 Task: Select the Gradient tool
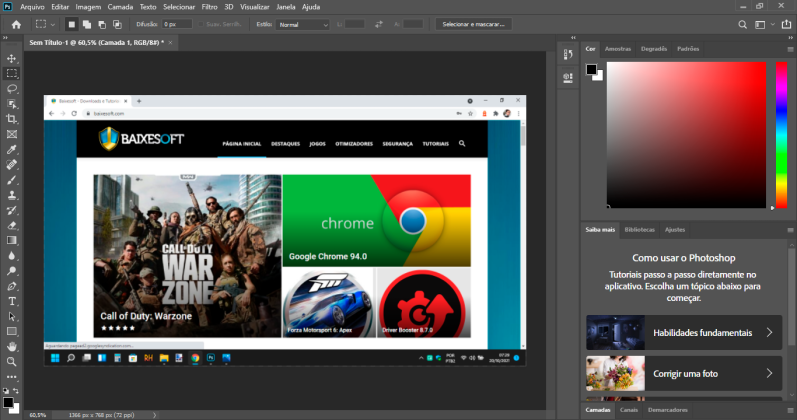click(x=12, y=241)
